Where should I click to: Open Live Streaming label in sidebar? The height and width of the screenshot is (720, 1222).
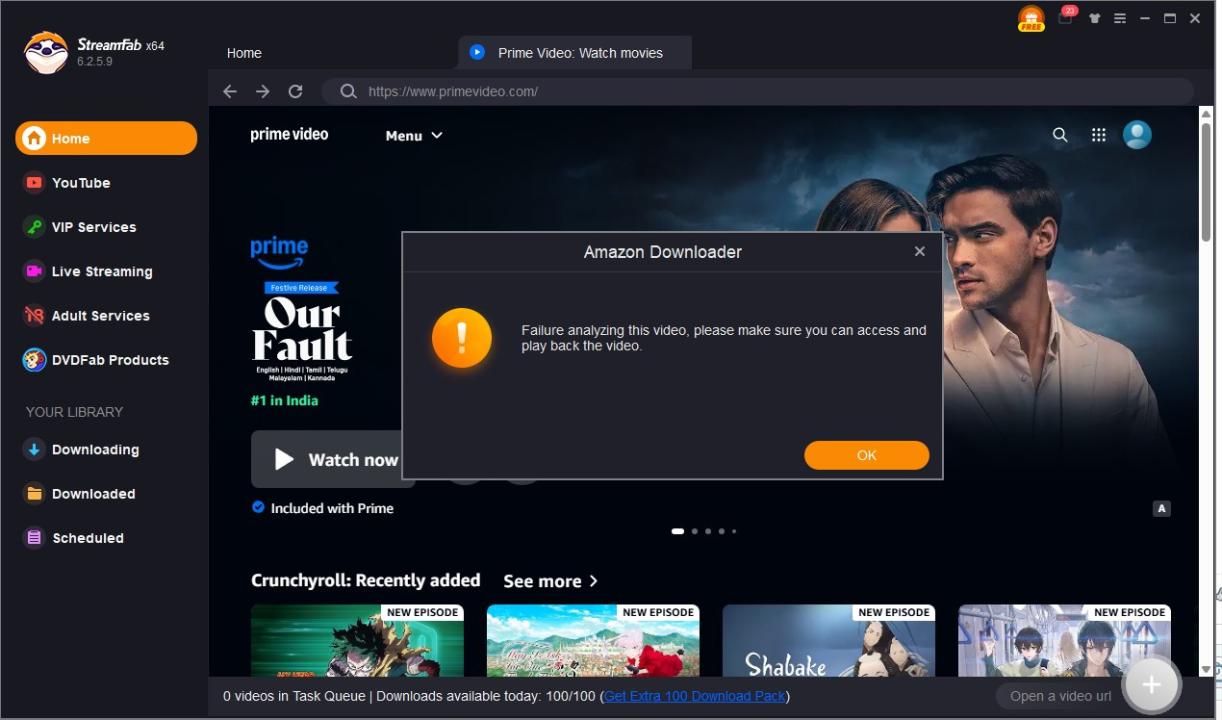(102, 271)
